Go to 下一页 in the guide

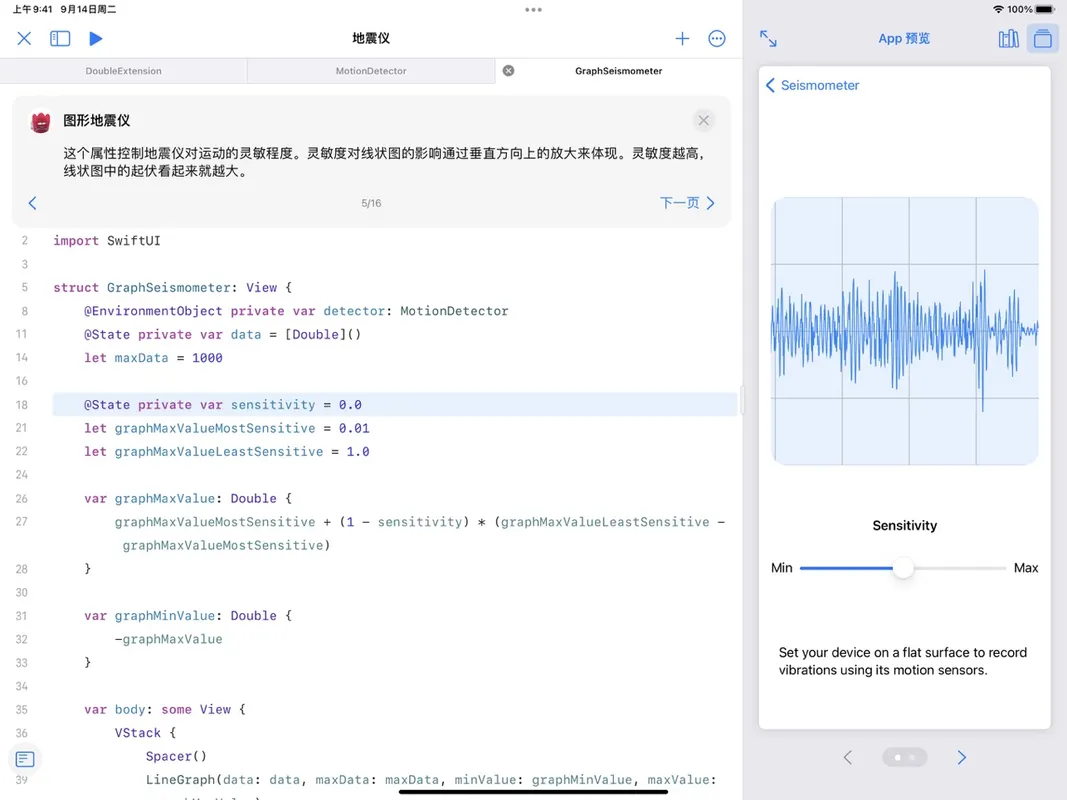tap(687, 203)
